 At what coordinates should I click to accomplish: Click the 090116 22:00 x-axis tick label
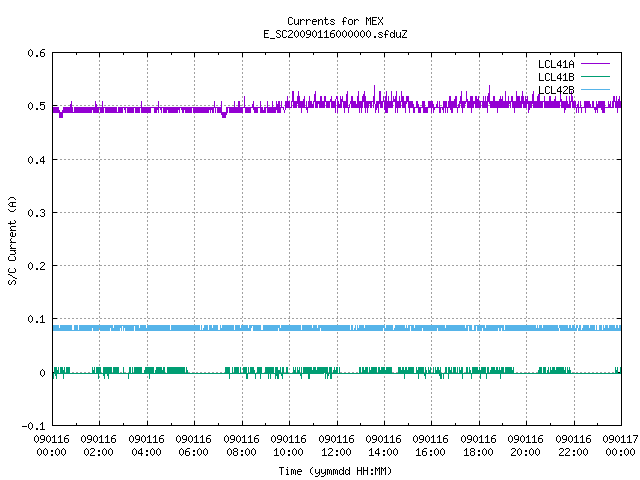(x=573, y=446)
